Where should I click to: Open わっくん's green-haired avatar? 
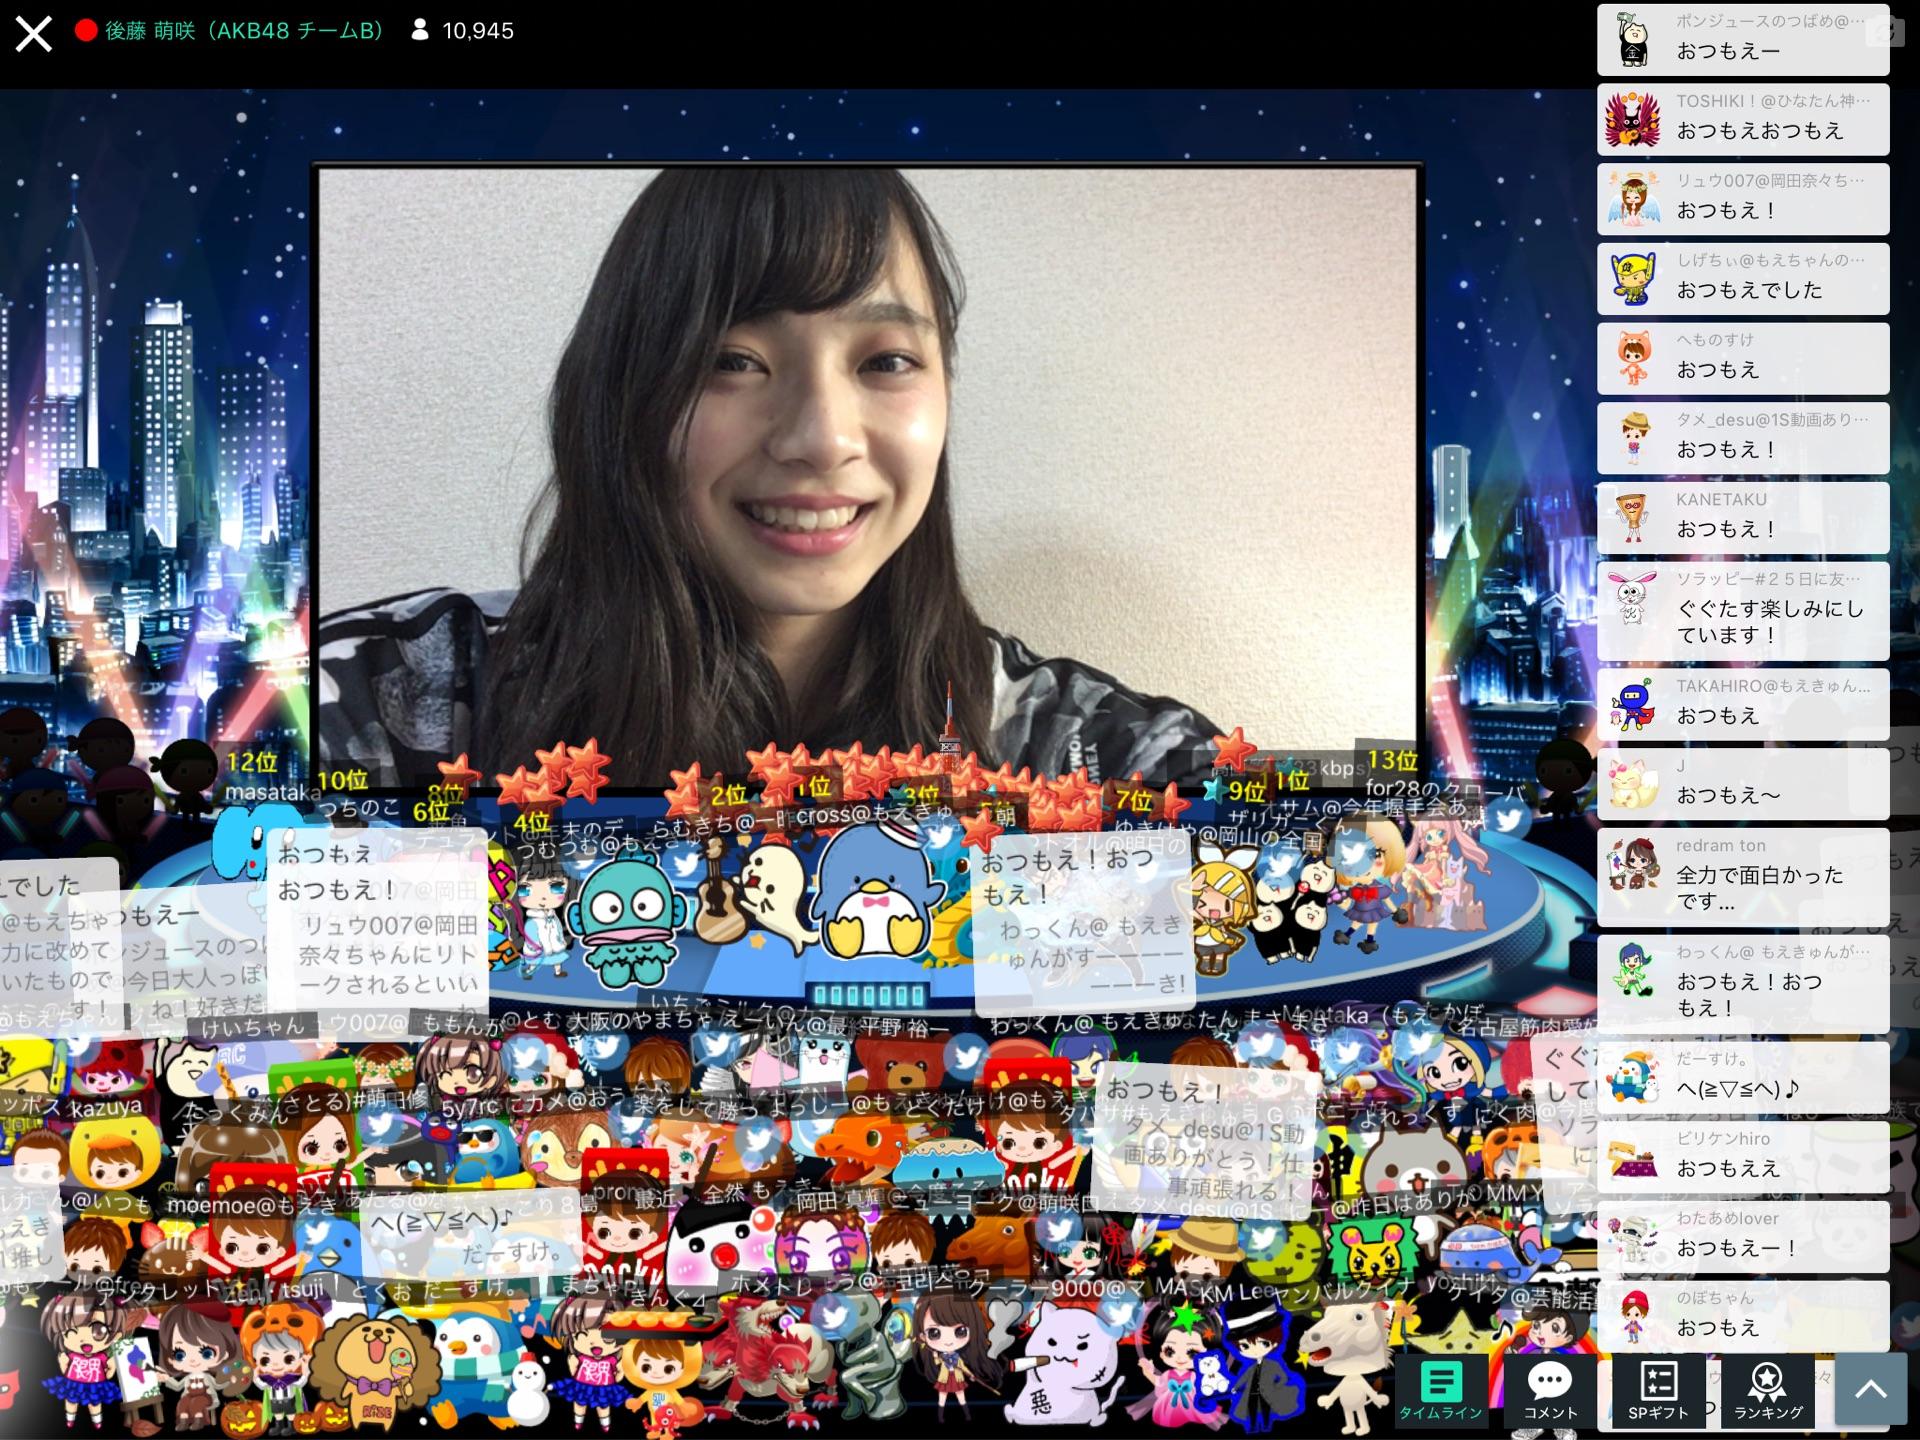pos(1633,970)
